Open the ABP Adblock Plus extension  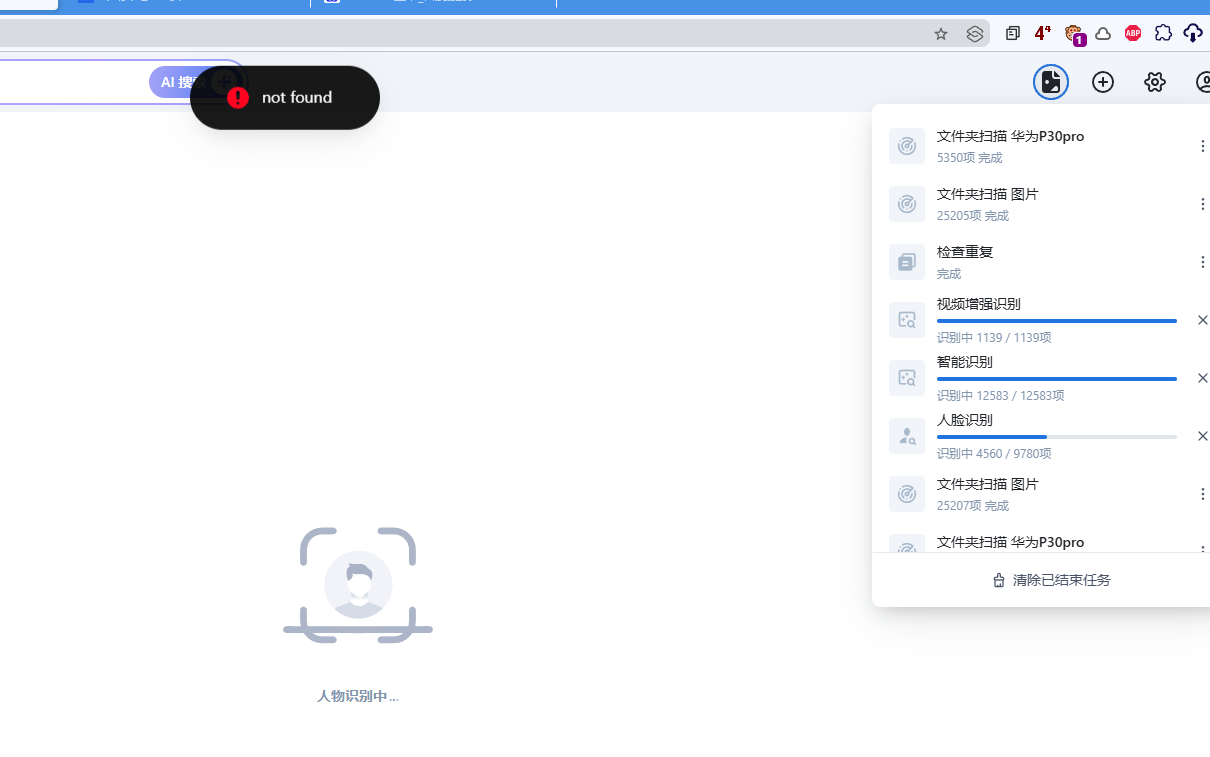pyautogui.click(x=1133, y=33)
